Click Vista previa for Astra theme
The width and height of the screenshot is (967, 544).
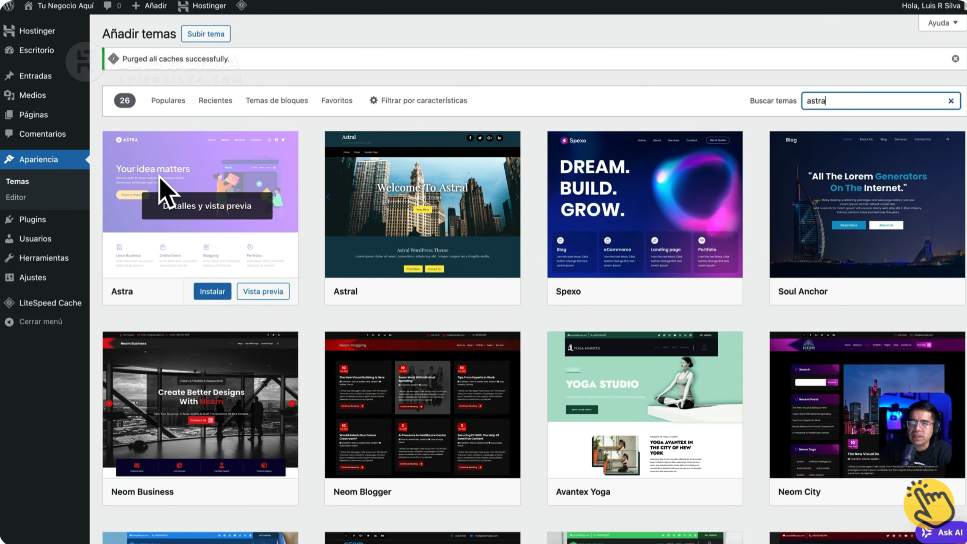tap(263, 291)
